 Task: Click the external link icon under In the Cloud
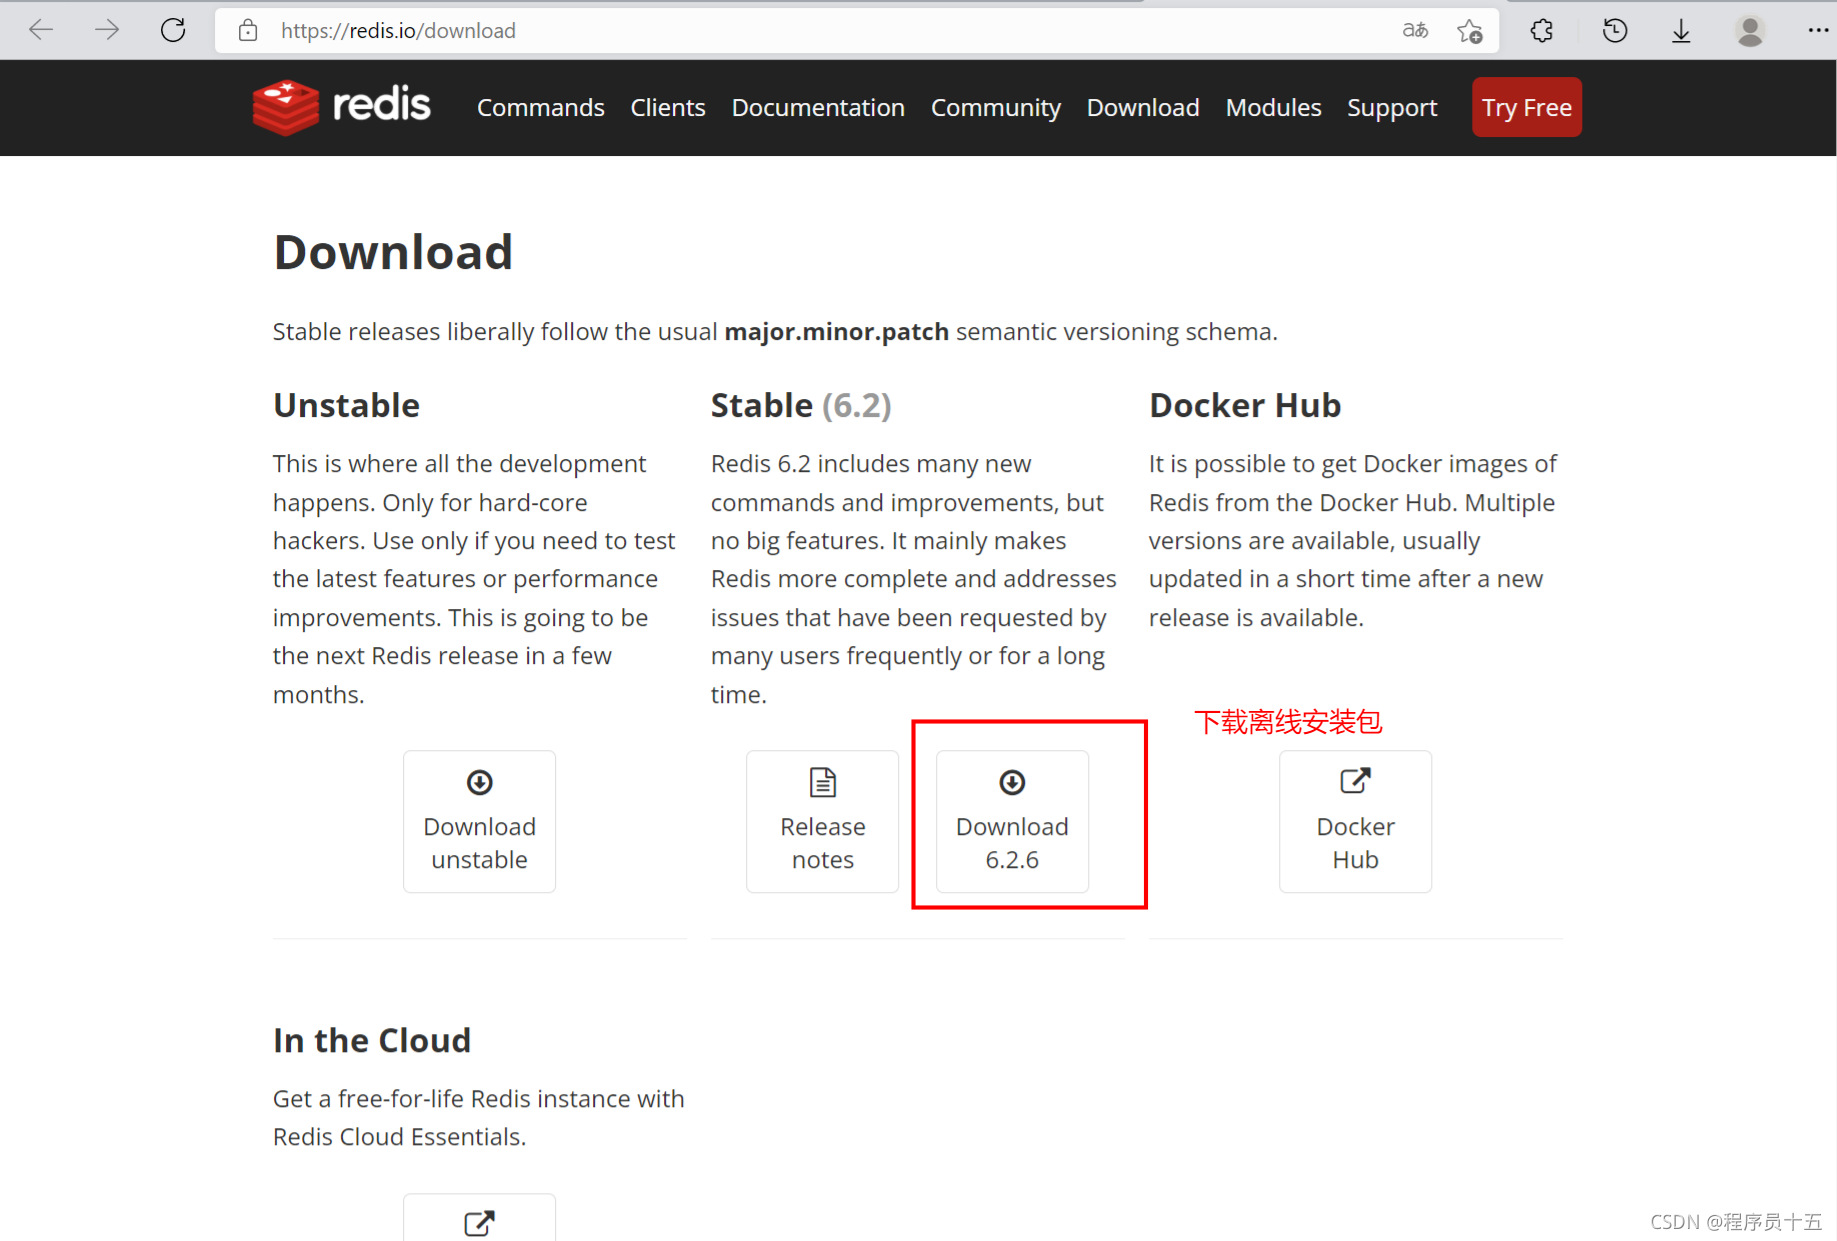pos(480,1223)
